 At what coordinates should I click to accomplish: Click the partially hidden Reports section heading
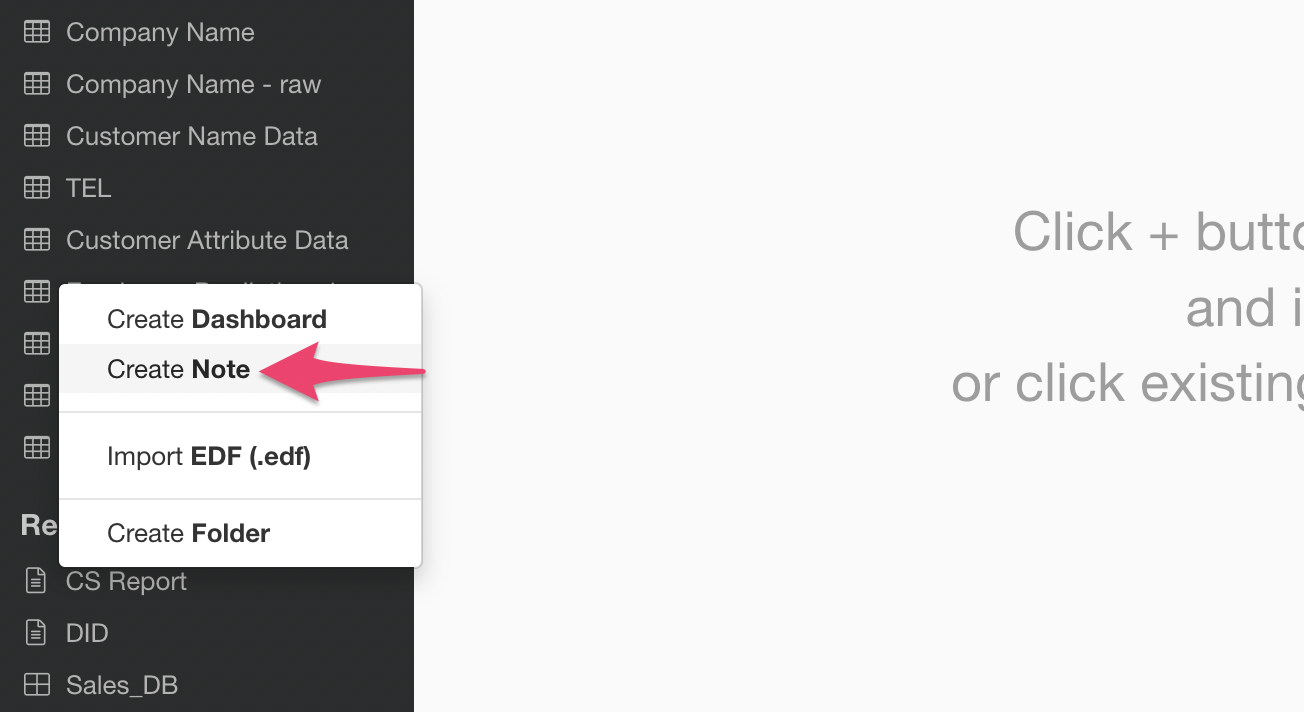click(38, 525)
